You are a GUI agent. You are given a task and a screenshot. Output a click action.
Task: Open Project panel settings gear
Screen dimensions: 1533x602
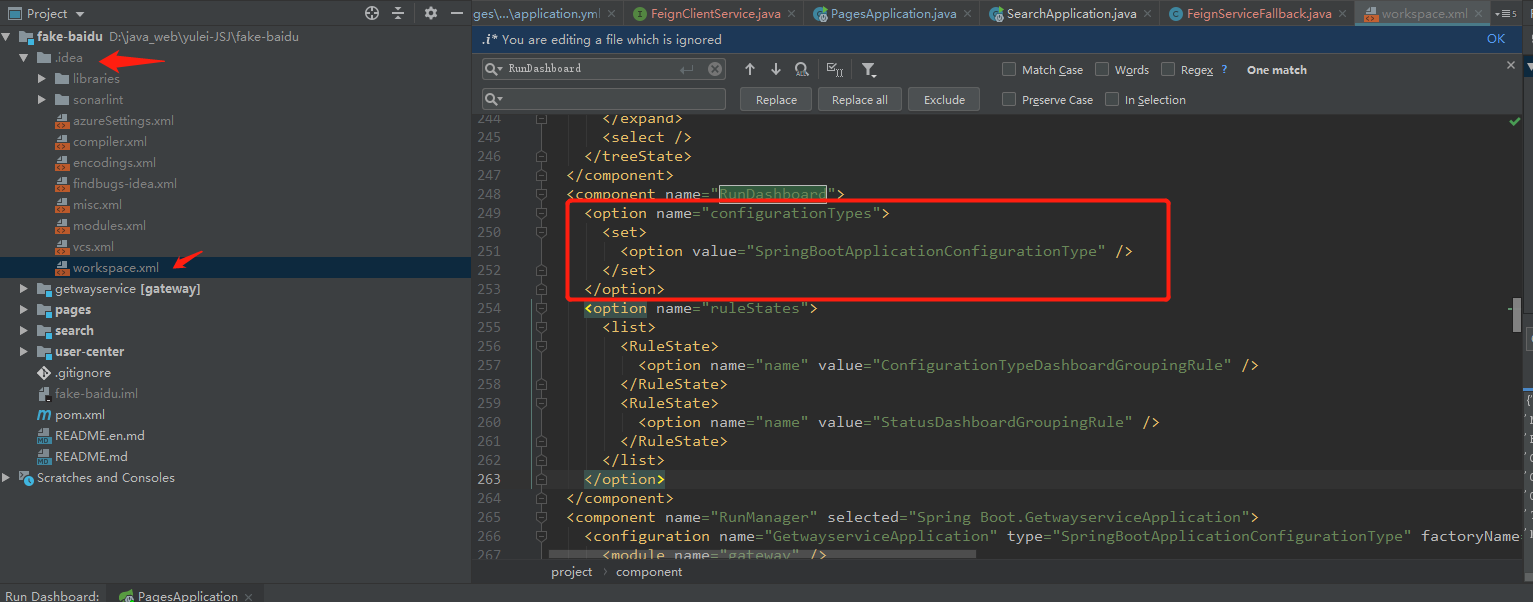click(x=431, y=13)
